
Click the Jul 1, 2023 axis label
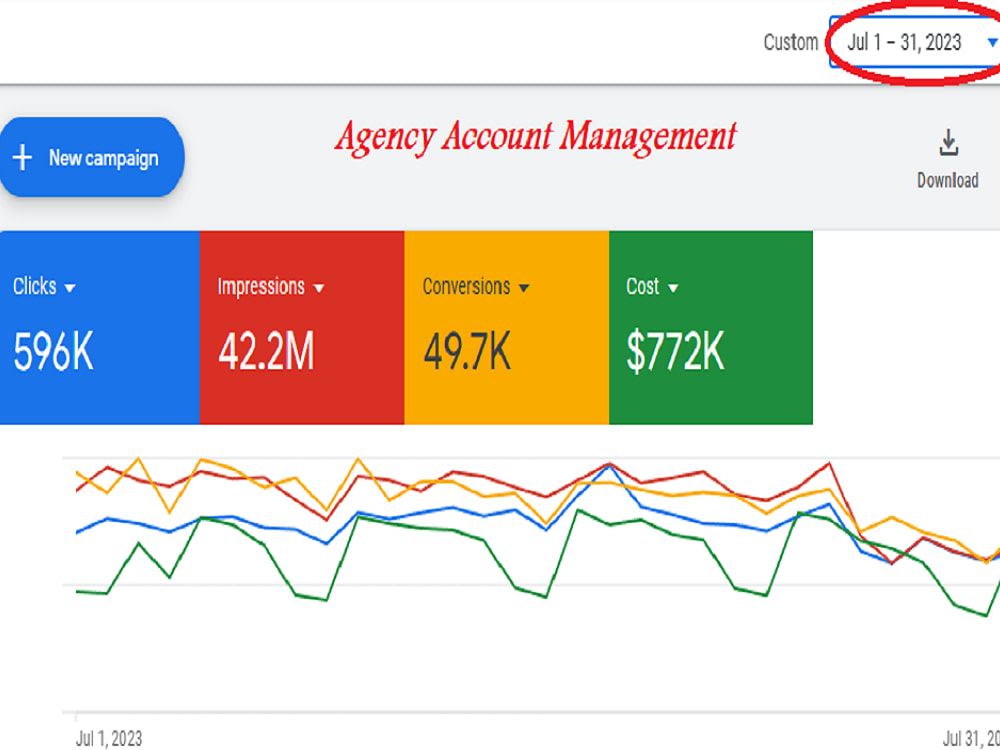(x=109, y=739)
